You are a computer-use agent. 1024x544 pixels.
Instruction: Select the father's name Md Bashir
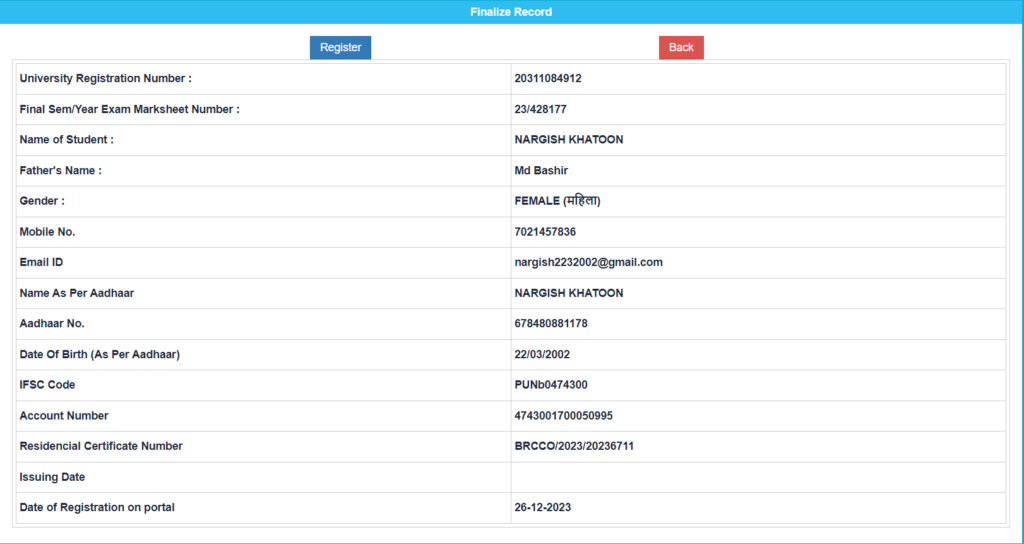tap(541, 171)
